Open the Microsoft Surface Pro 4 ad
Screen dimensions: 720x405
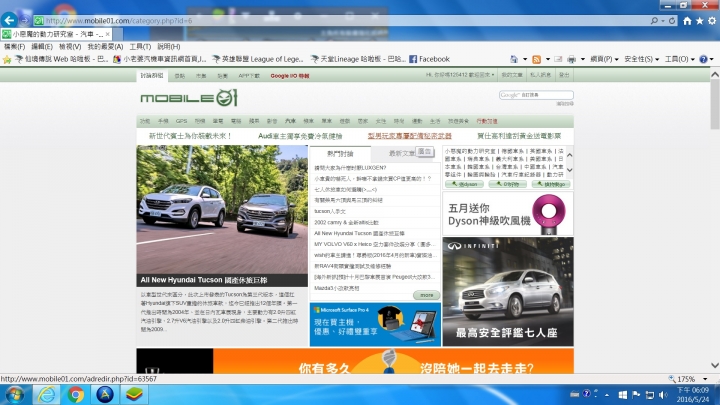pos(375,324)
